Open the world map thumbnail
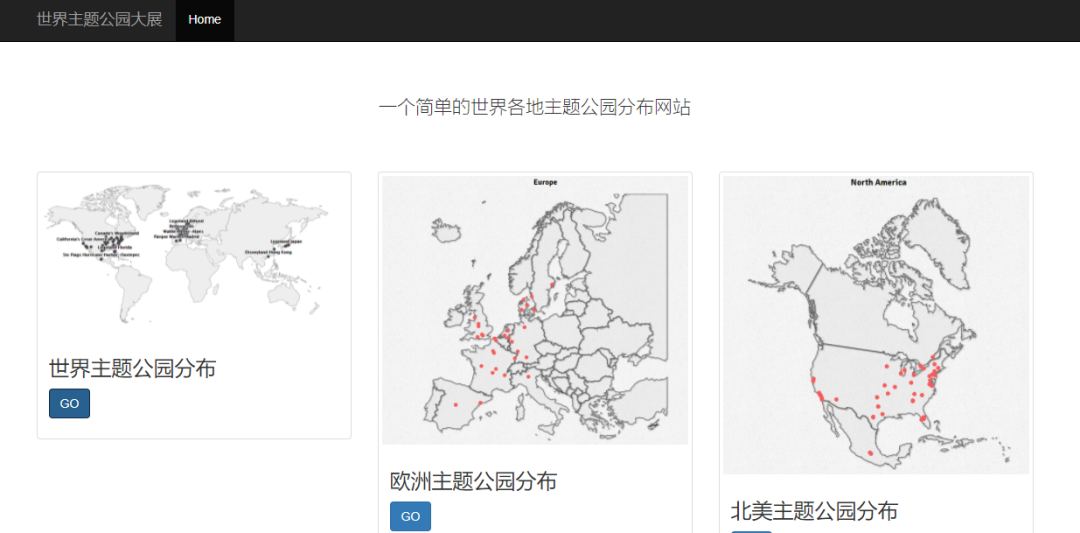Viewport: 1080px width, 533px height. pos(194,256)
